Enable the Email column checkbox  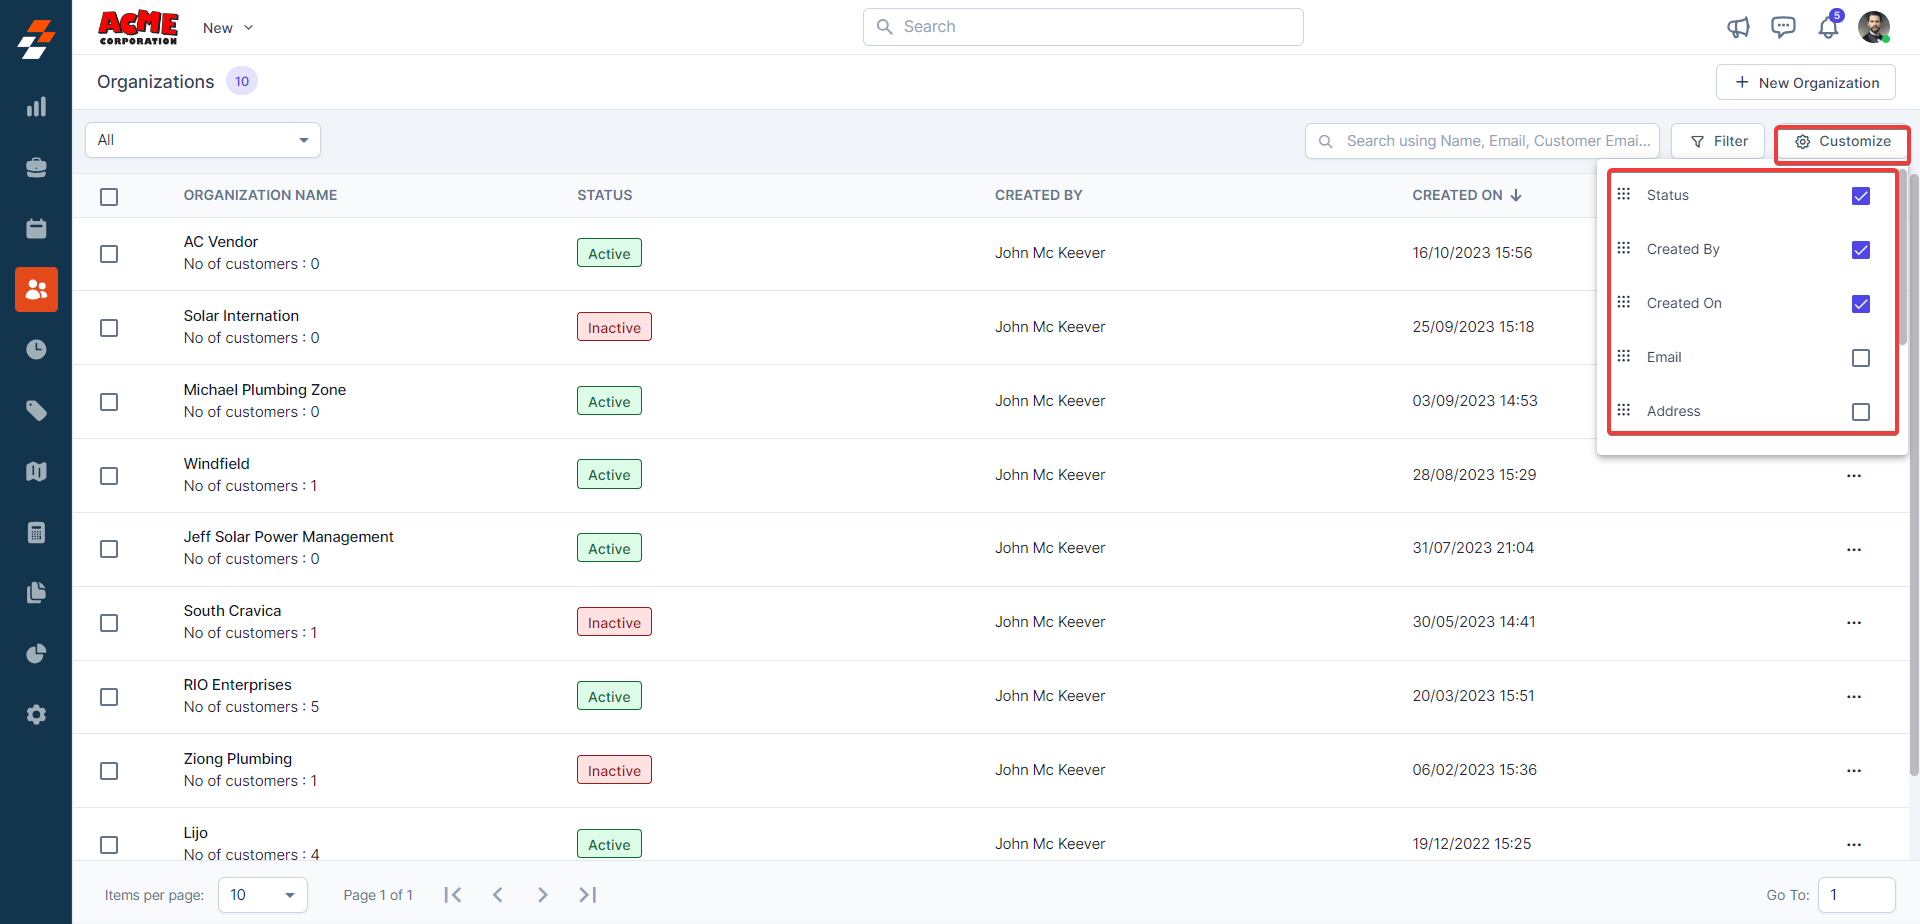click(1860, 358)
